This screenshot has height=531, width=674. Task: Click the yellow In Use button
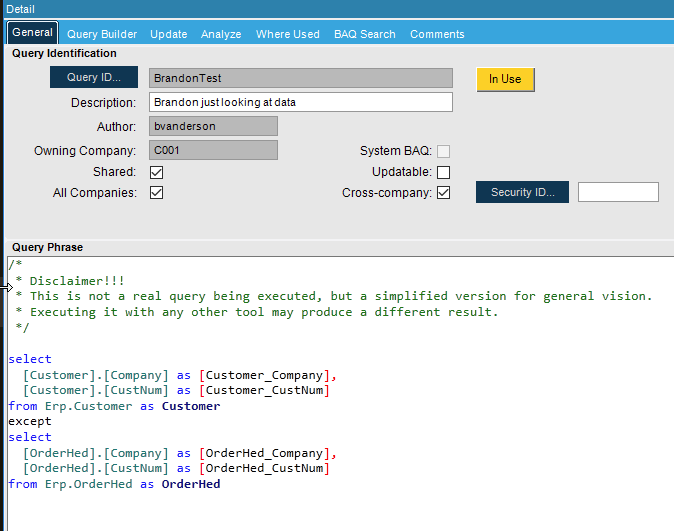[505, 79]
